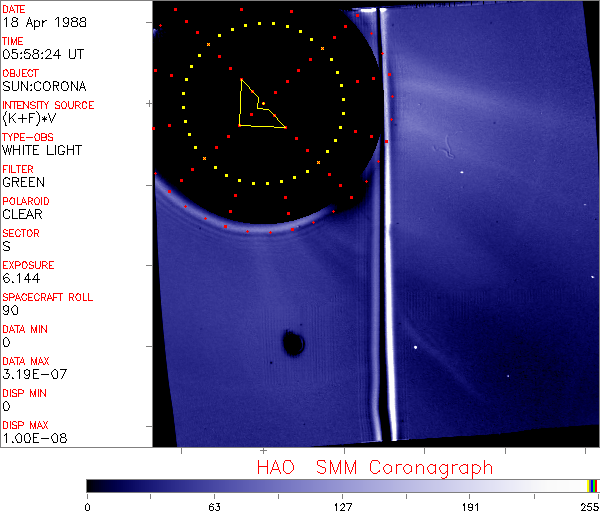This screenshot has height=512, width=600.
Task: Click the 63 tick label under the color bar
Action: (214, 505)
